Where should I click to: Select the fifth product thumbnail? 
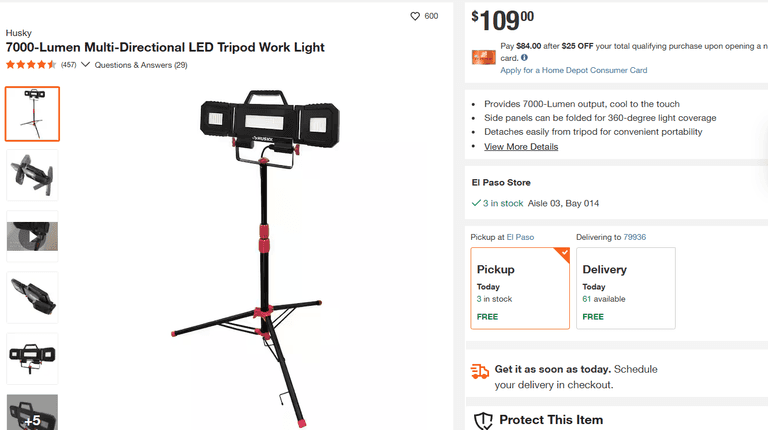click(32, 357)
